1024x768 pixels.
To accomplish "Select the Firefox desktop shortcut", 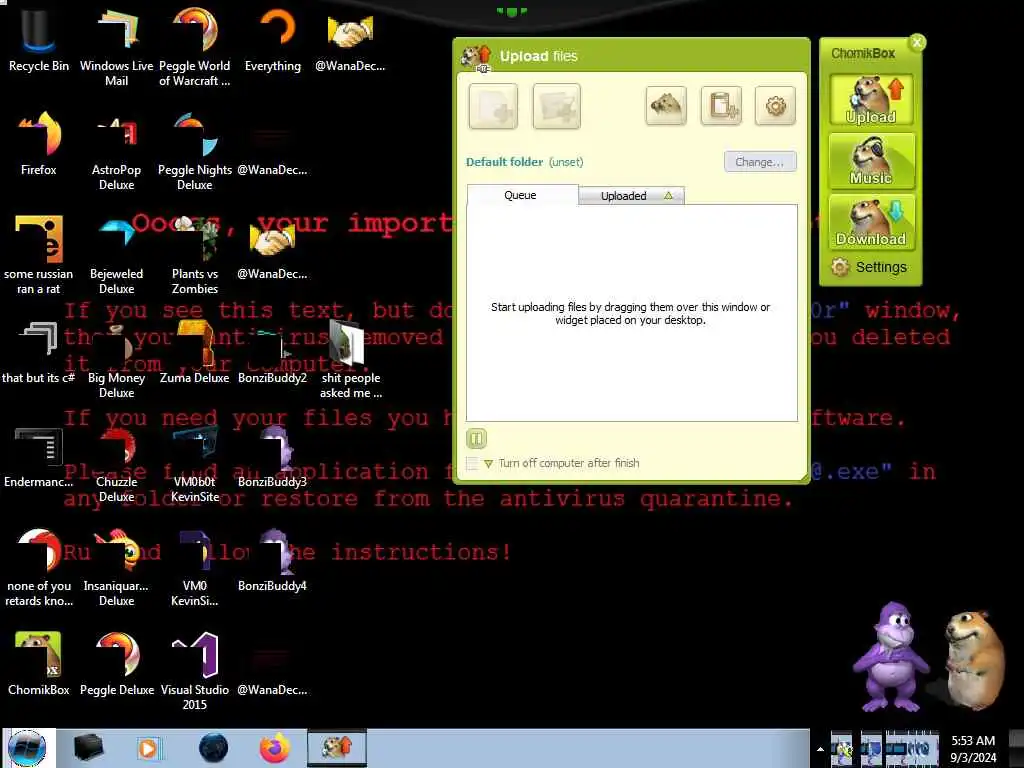I will [39, 144].
